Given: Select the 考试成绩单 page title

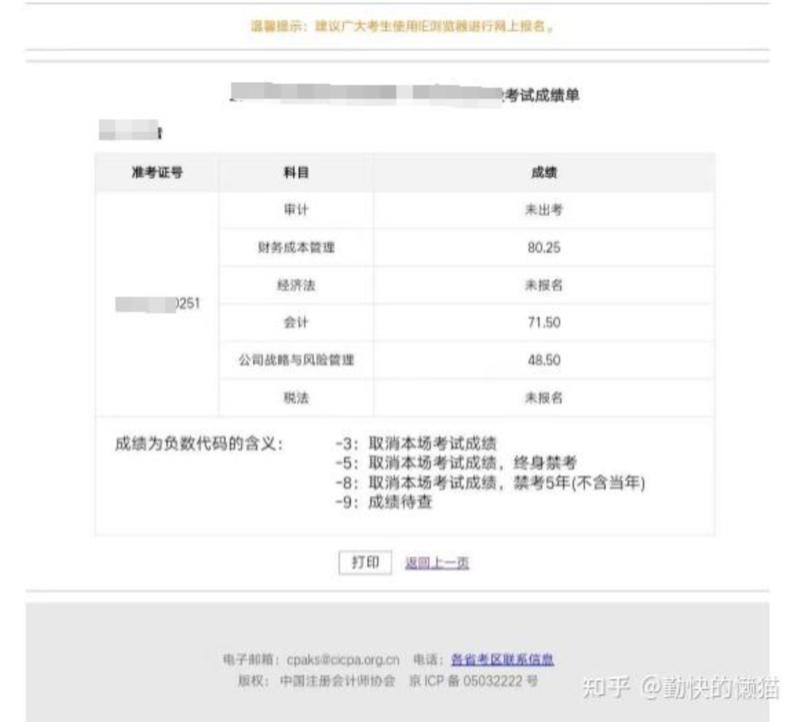Looking at the screenshot, I should [543, 95].
